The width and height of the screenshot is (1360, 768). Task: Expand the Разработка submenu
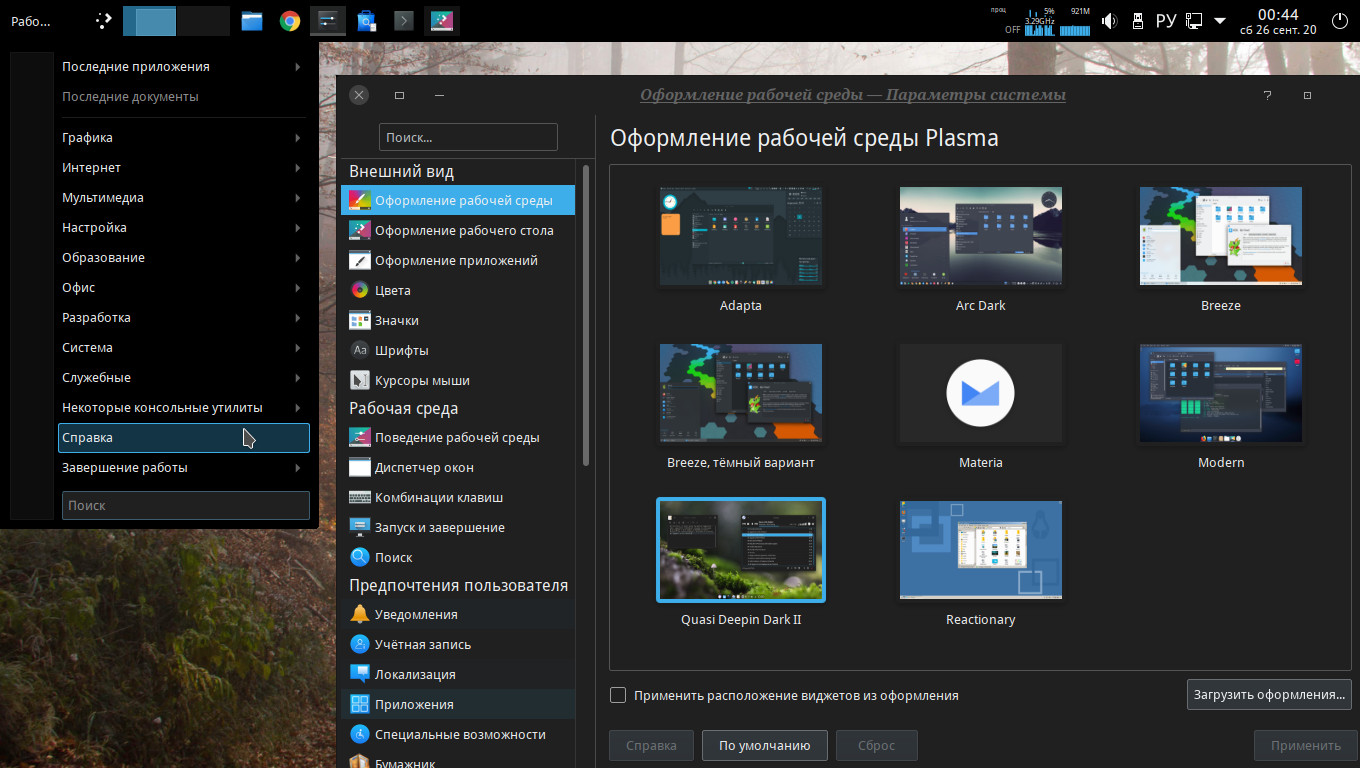pos(183,318)
